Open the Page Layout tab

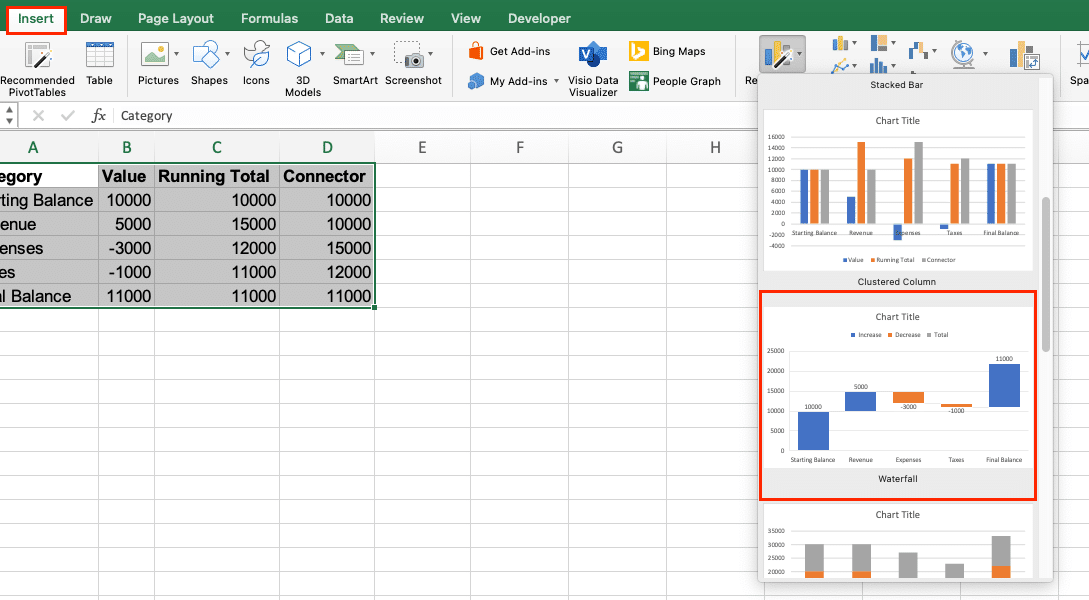pyautogui.click(x=176, y=19)
